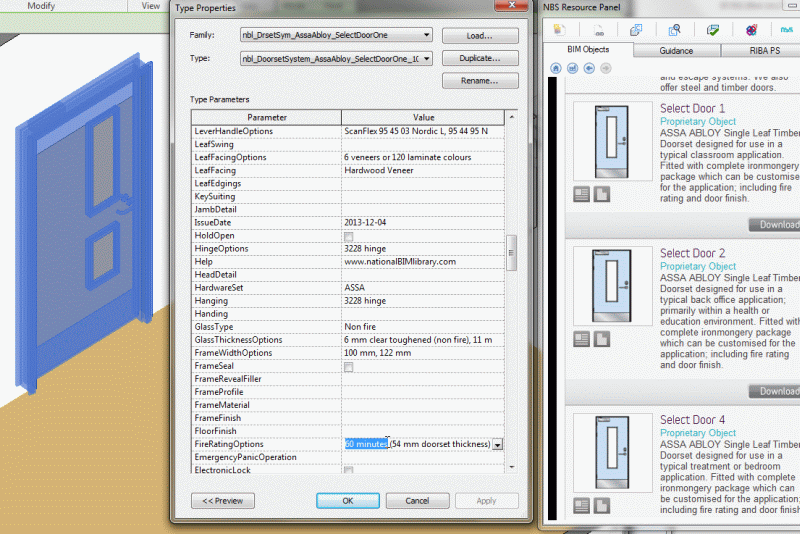Expand the FireRatingOptions value dropdown arrow
The height and width of the screenshot is (534, 800).
pyautogui.click(x=497, y=444)
